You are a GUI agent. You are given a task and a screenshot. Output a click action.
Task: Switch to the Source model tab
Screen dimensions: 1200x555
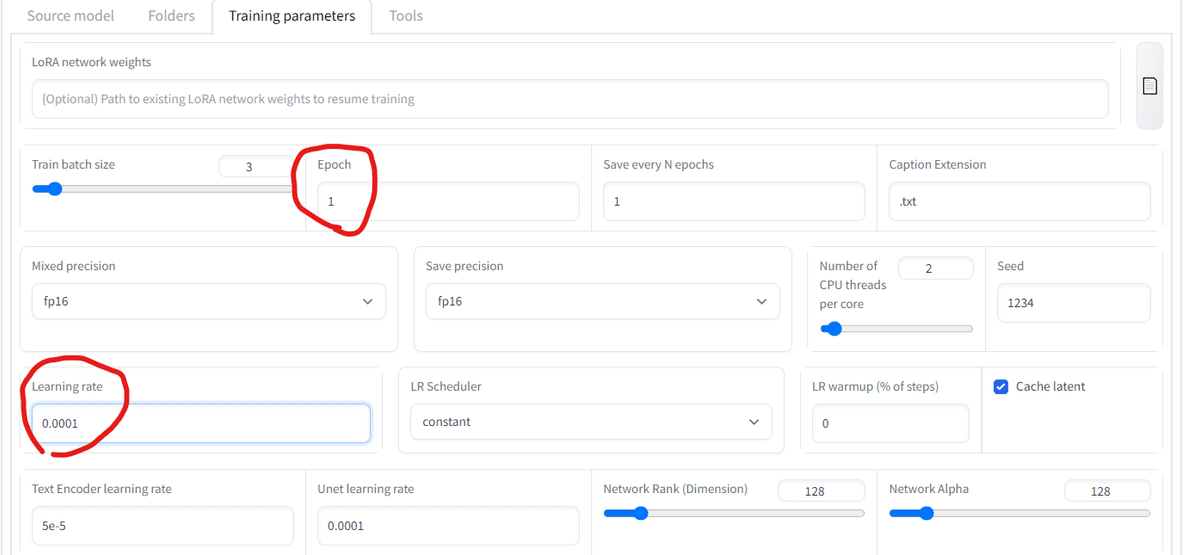71,16
